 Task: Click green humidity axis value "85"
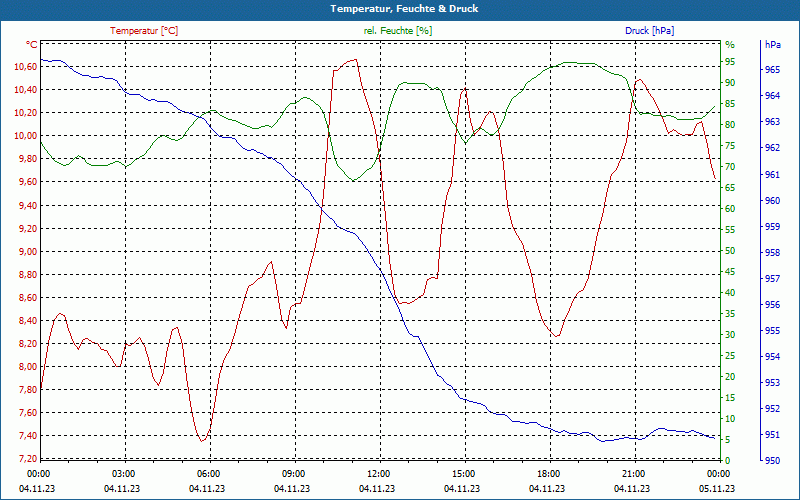(730, 104)
